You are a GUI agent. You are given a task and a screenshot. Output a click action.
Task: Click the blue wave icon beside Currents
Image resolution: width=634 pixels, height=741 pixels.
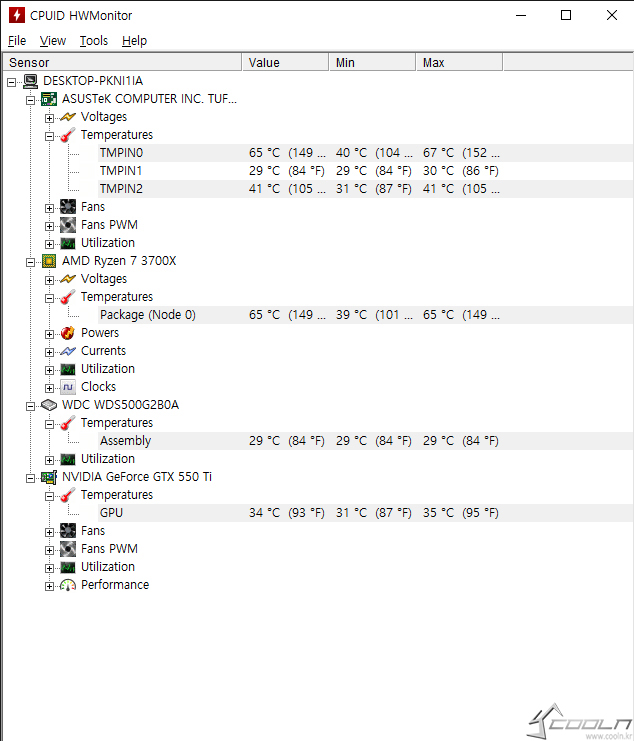[68, 351]
